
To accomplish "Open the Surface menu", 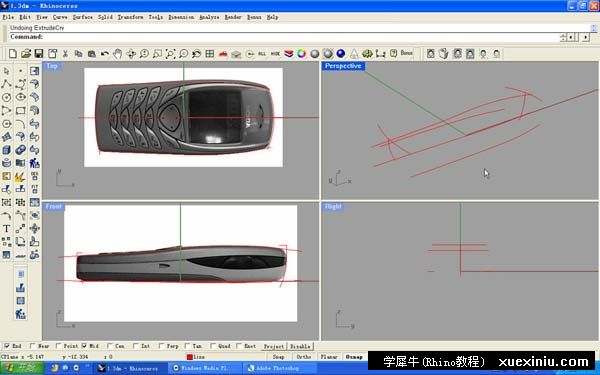I will [x=82, y=17].
